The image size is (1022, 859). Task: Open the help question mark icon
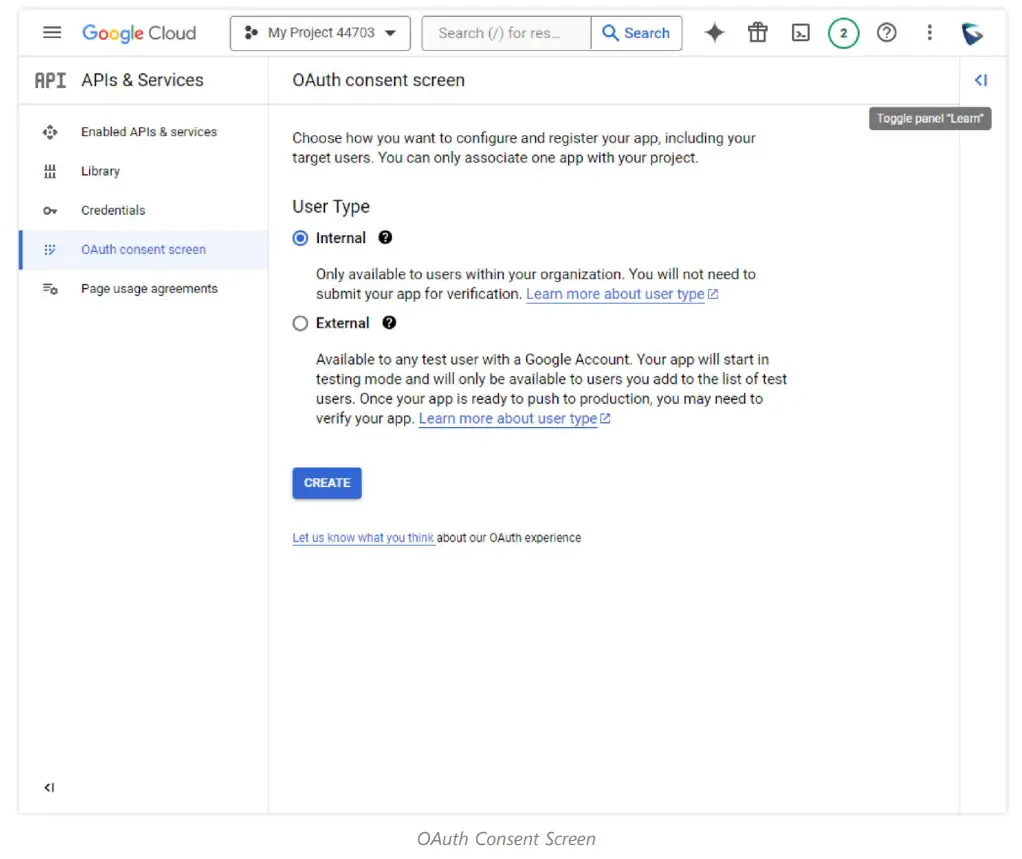pos(886,33)
